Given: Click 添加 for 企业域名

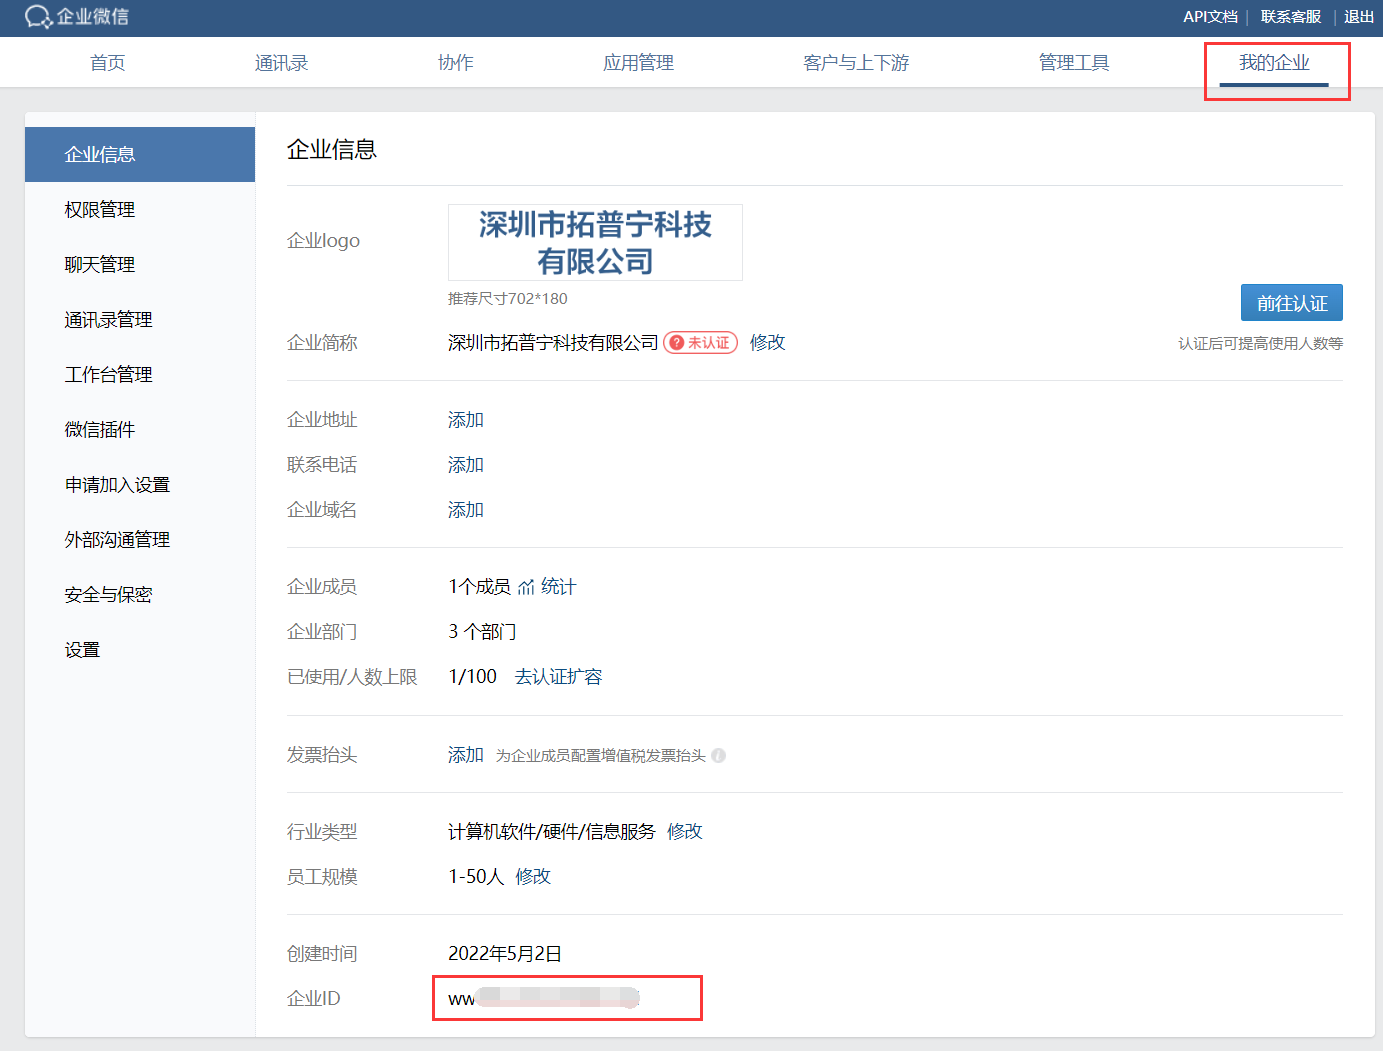Looking at the screenshot, I should click(466, 510).
